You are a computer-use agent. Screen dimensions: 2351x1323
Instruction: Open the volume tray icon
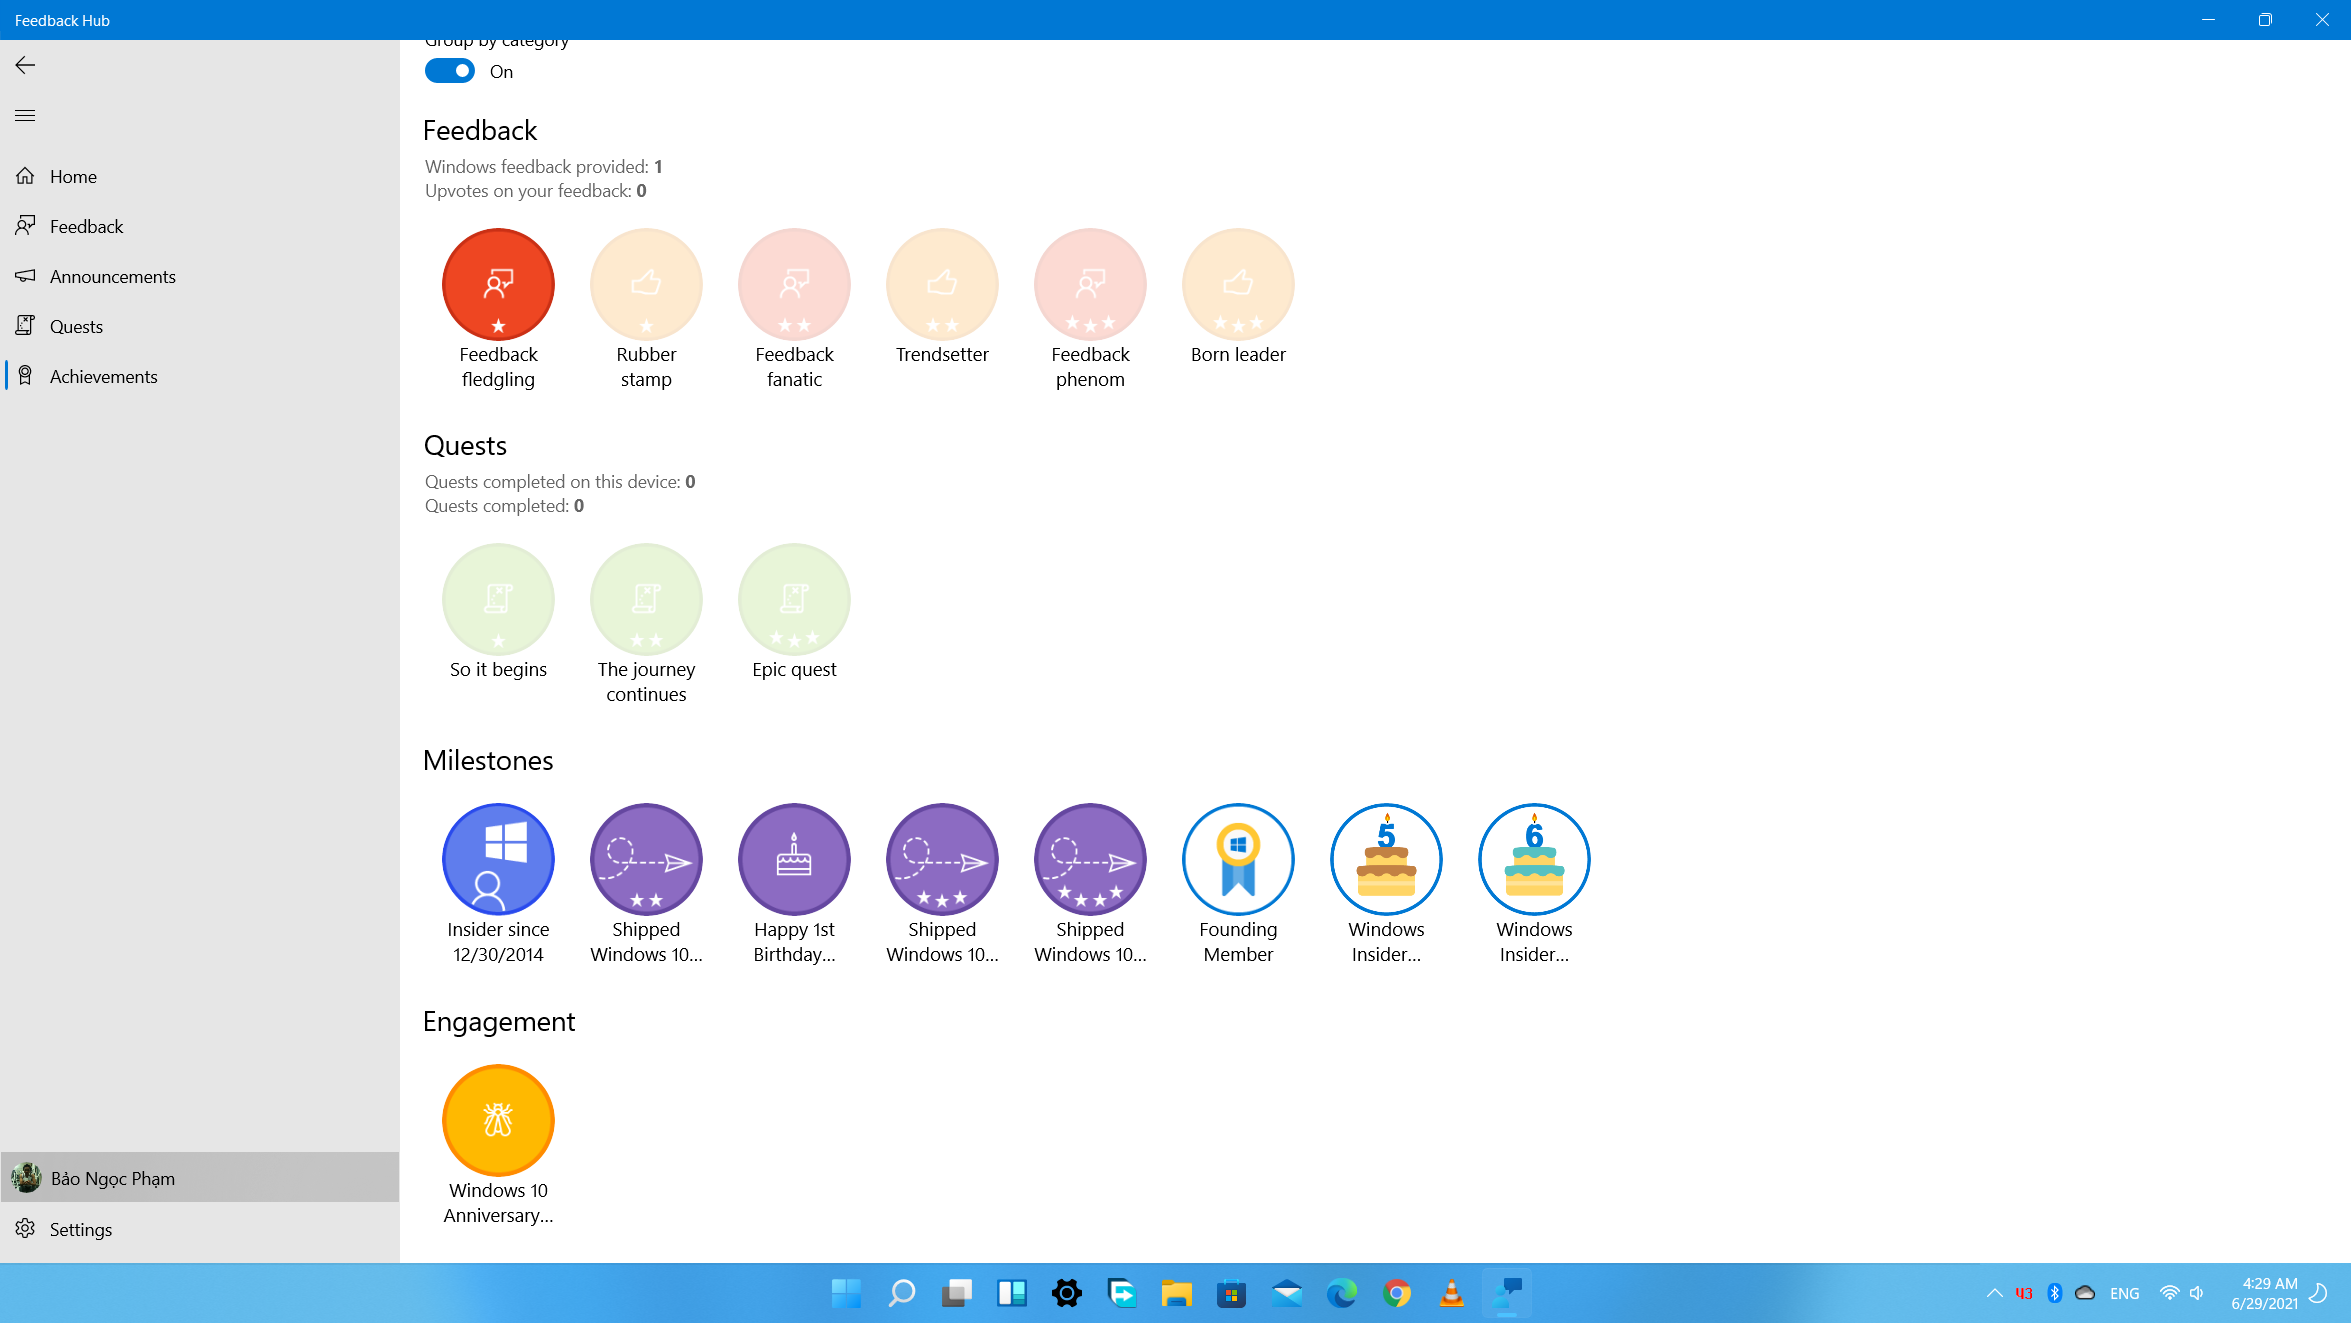tap(2196, 1293)
